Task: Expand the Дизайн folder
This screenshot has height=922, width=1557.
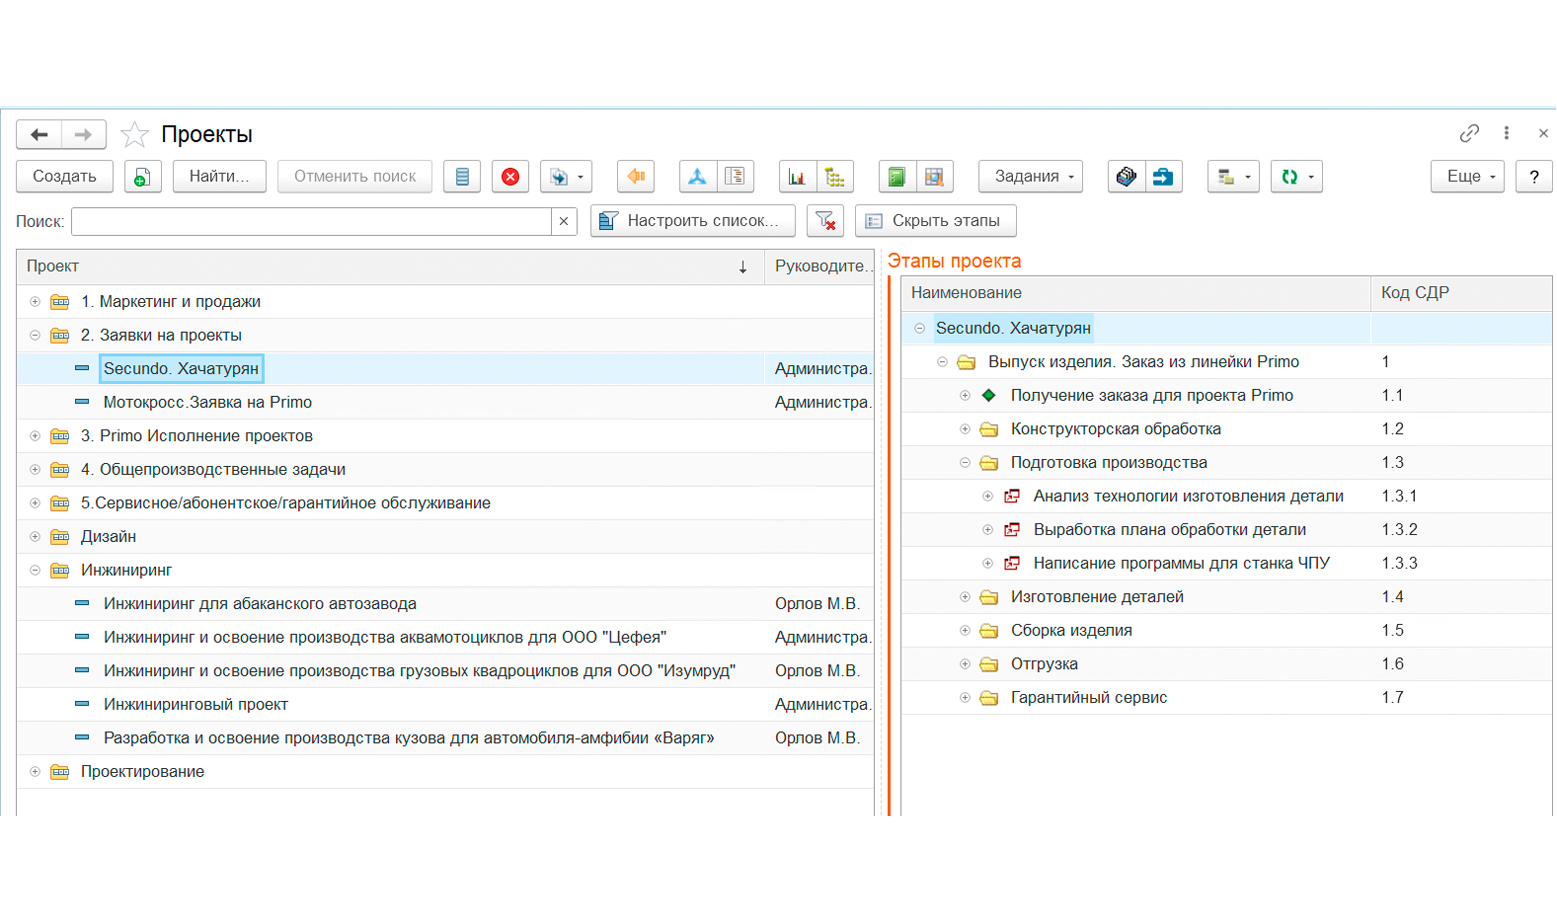Action: click(35, 537)
